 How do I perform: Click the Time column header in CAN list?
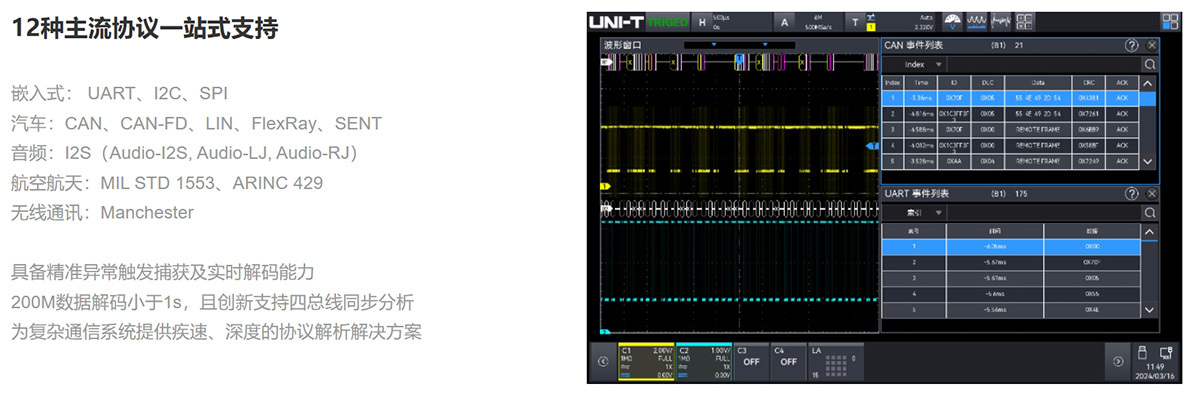click(921, 82)
